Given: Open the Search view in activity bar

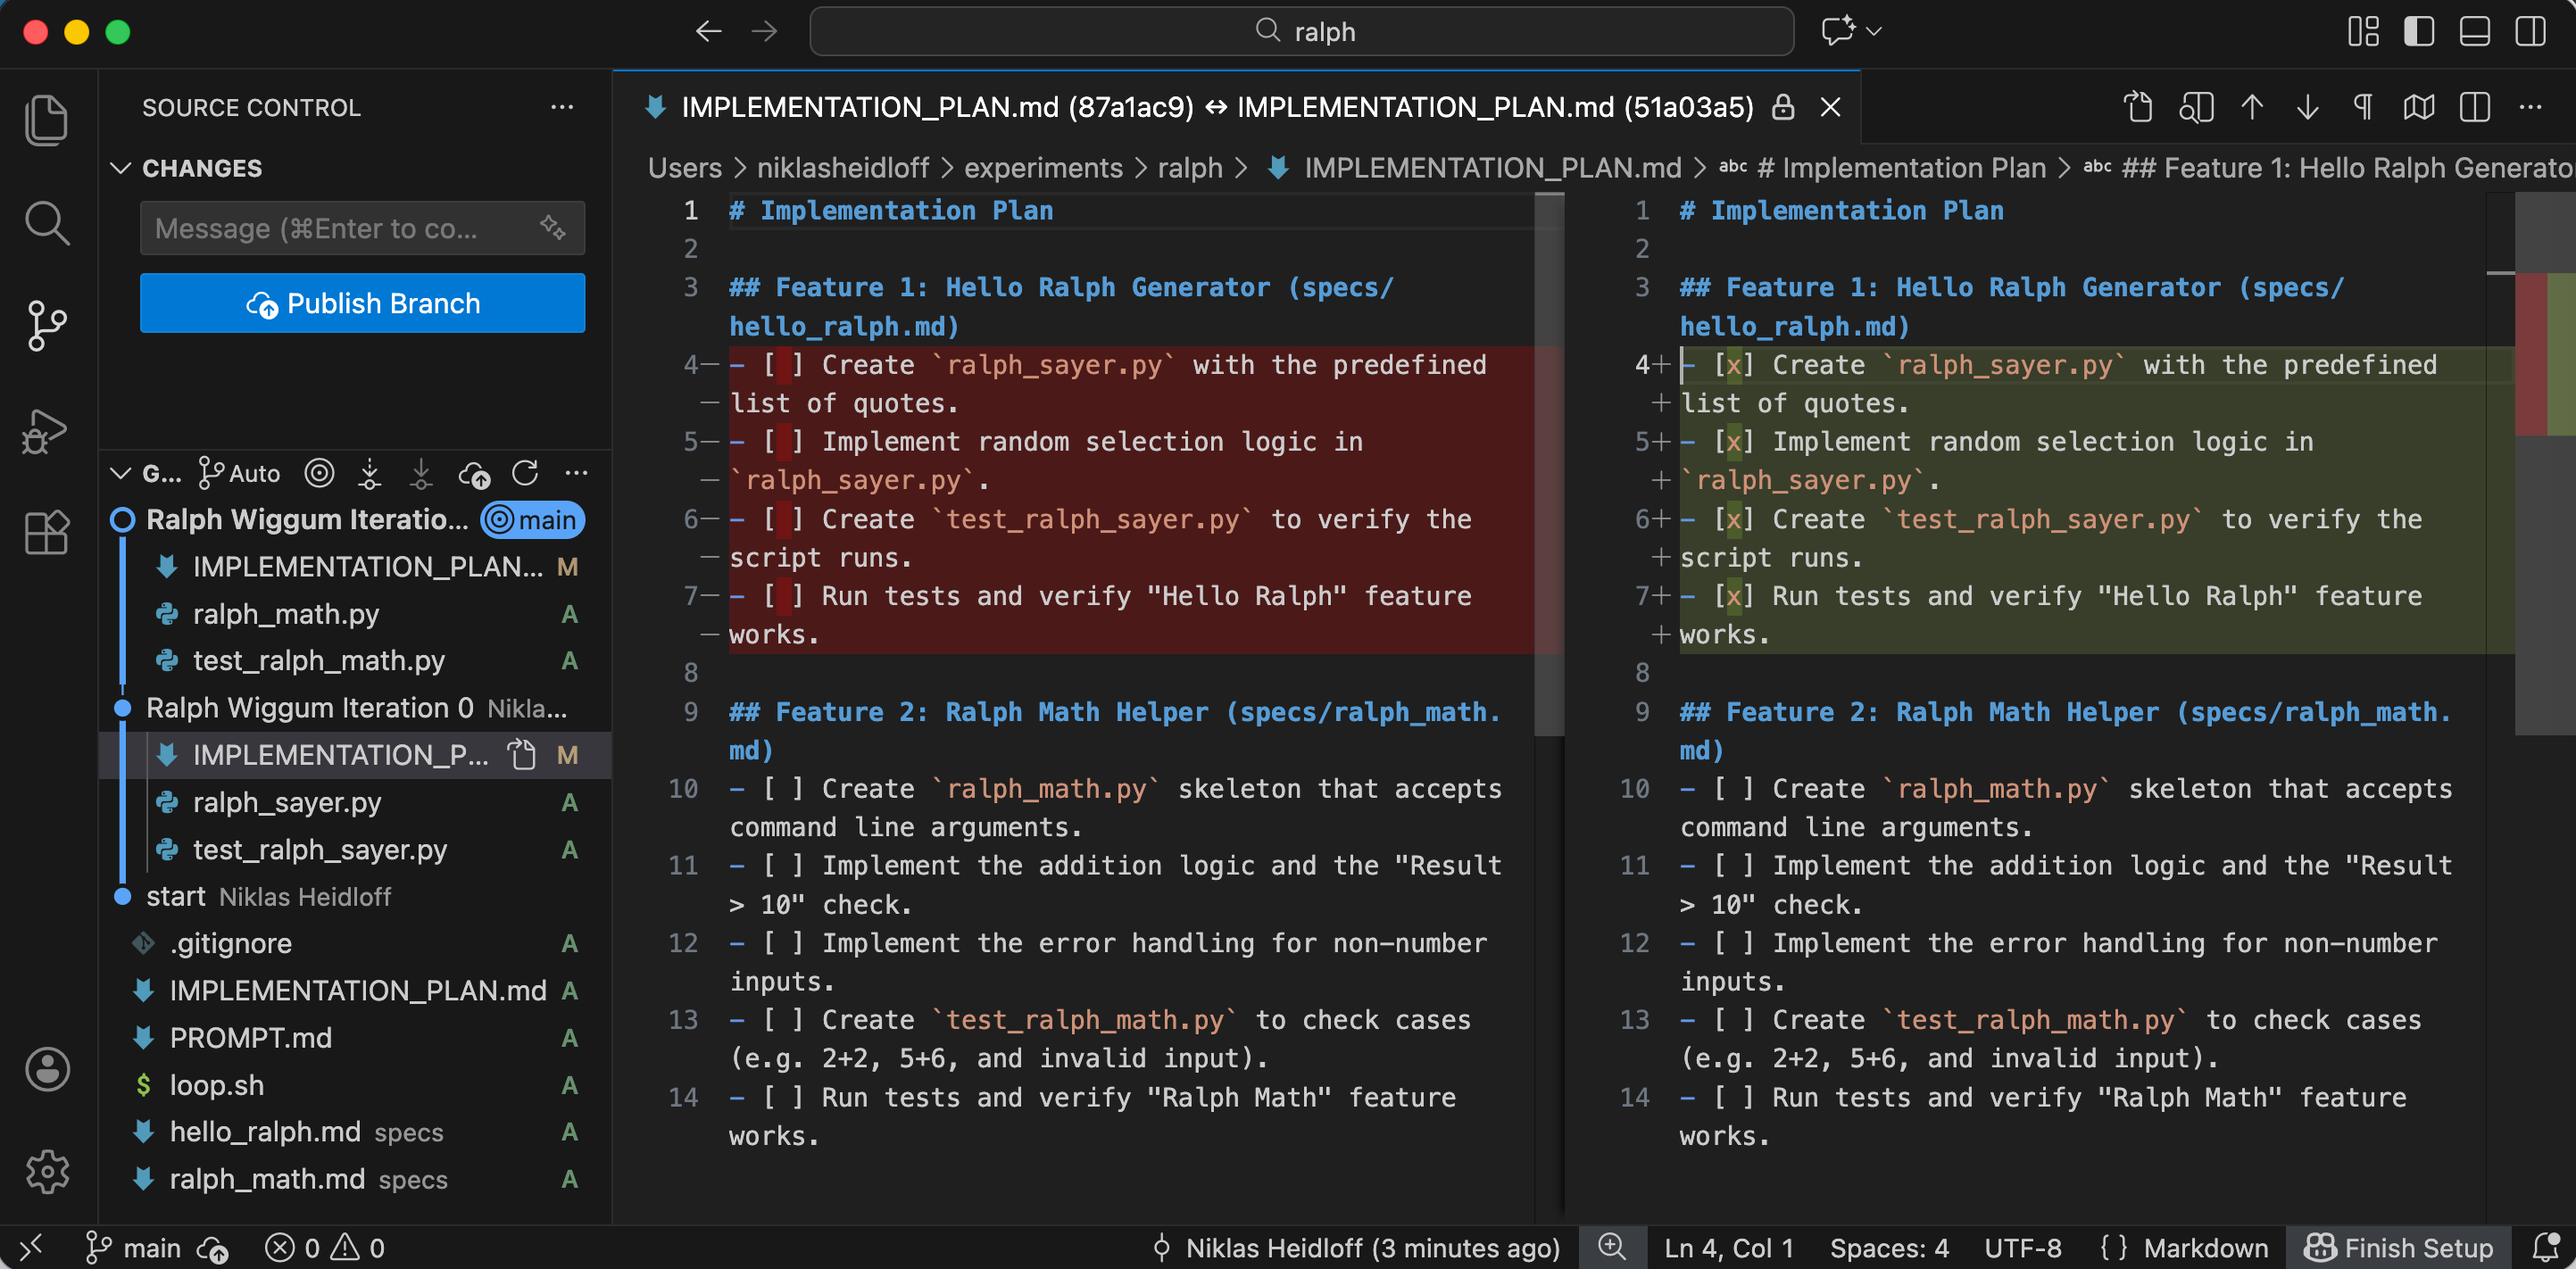Looking at the screenshot, I should 46,222.
